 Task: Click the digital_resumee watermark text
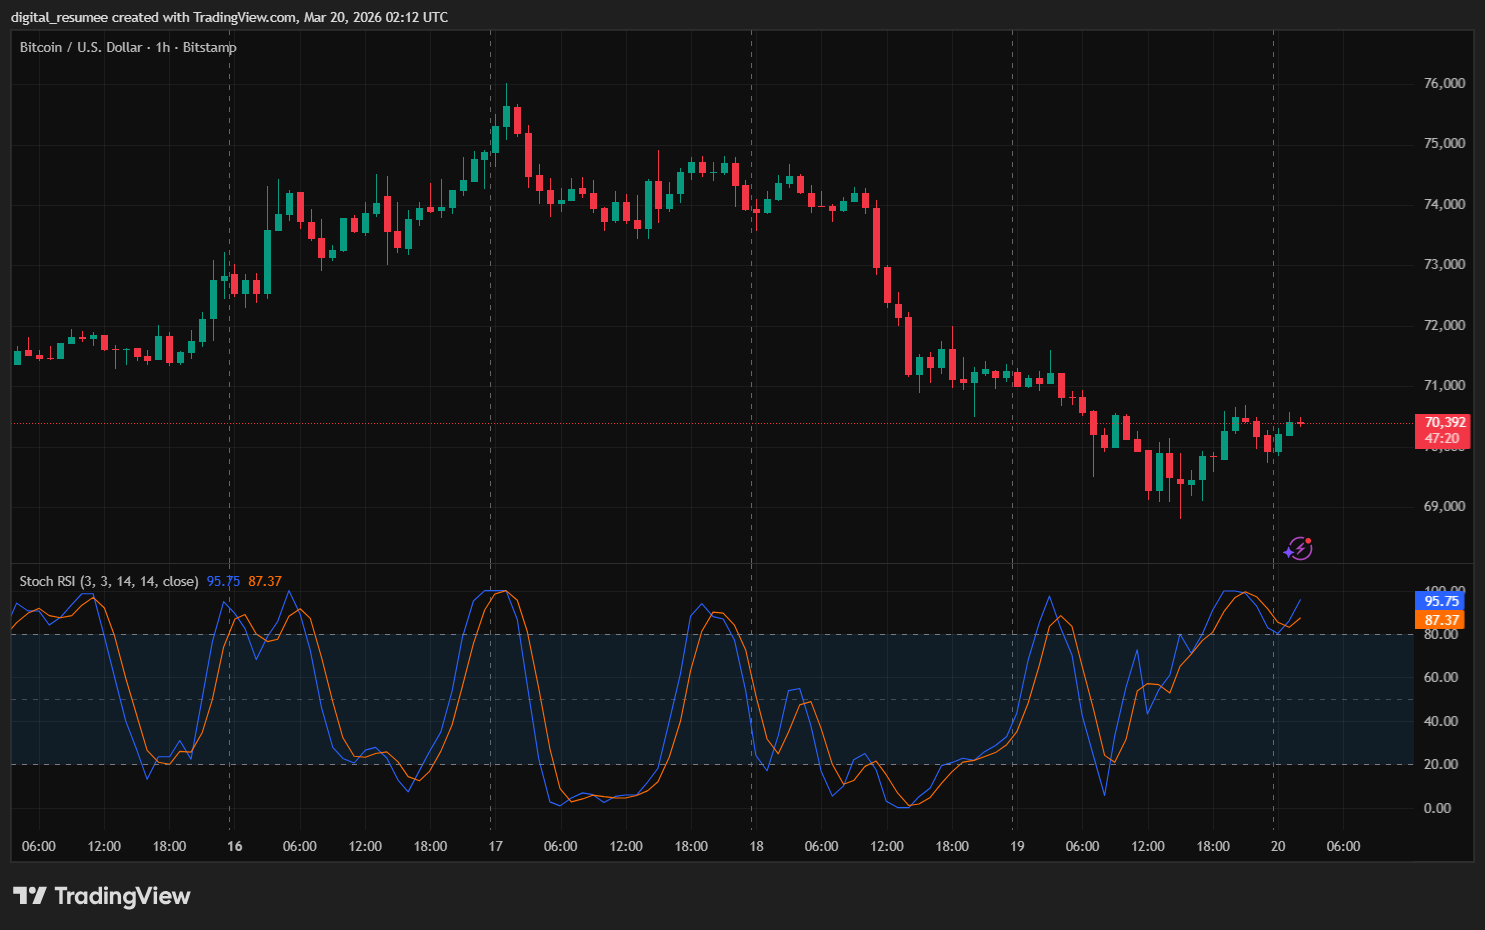point(60,17)
